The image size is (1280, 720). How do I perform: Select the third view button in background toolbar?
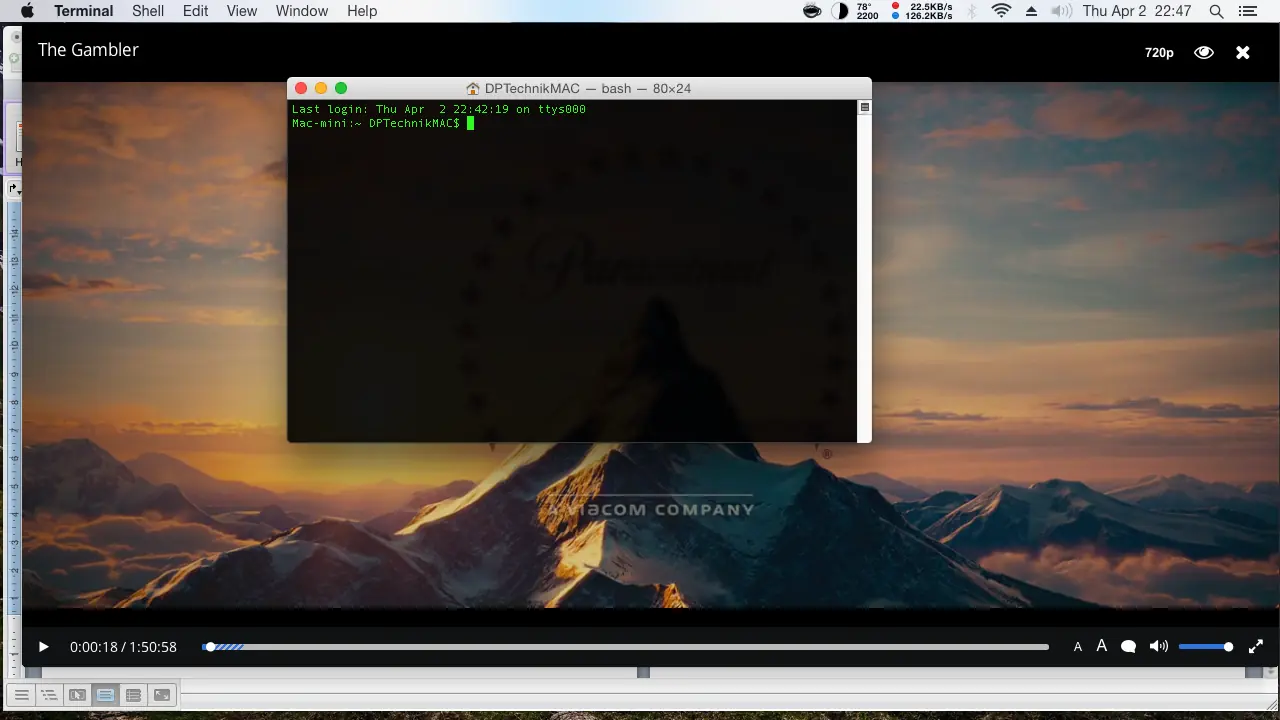click(77, 695)
